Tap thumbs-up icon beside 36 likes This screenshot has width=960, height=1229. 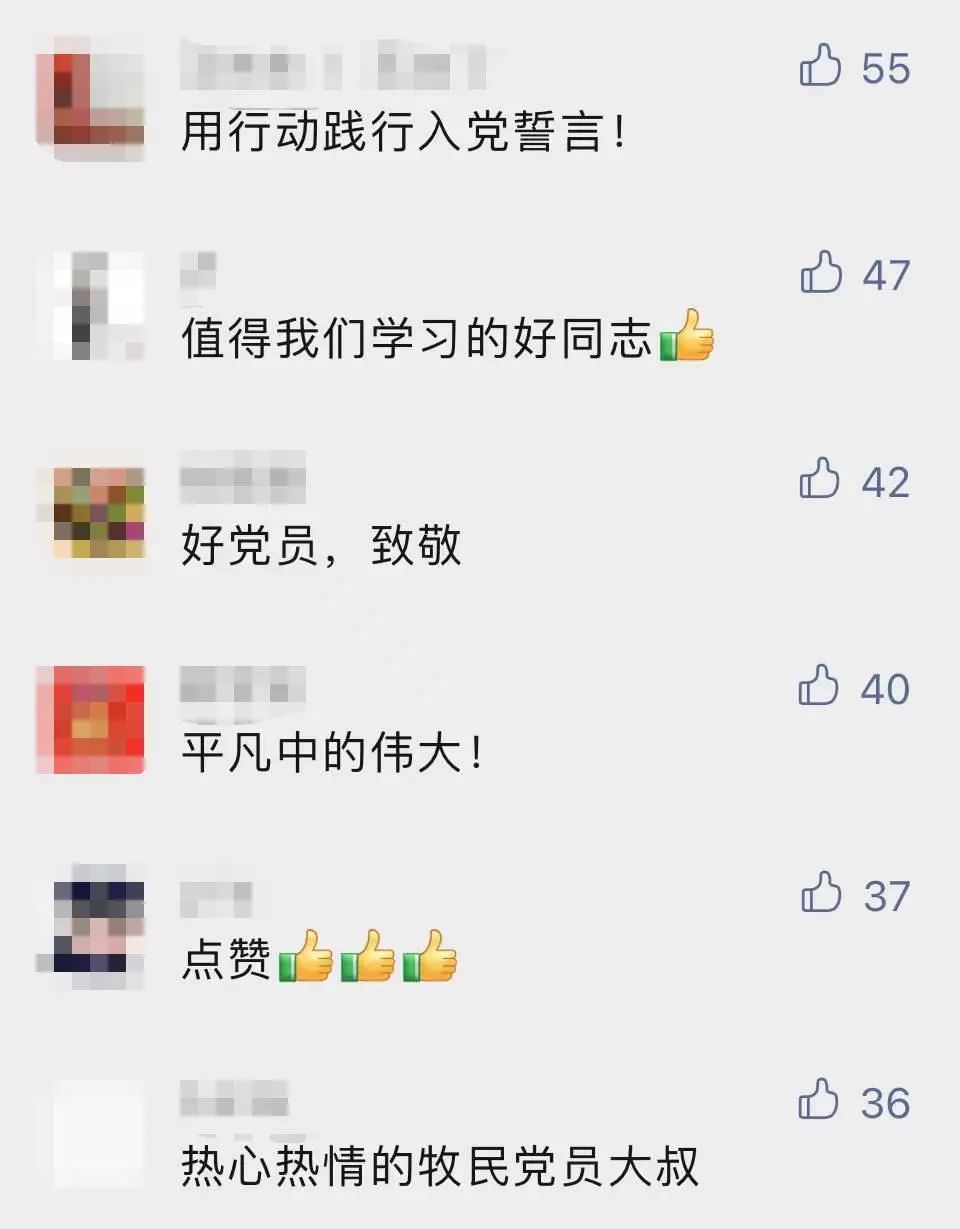pos(820,1100)
